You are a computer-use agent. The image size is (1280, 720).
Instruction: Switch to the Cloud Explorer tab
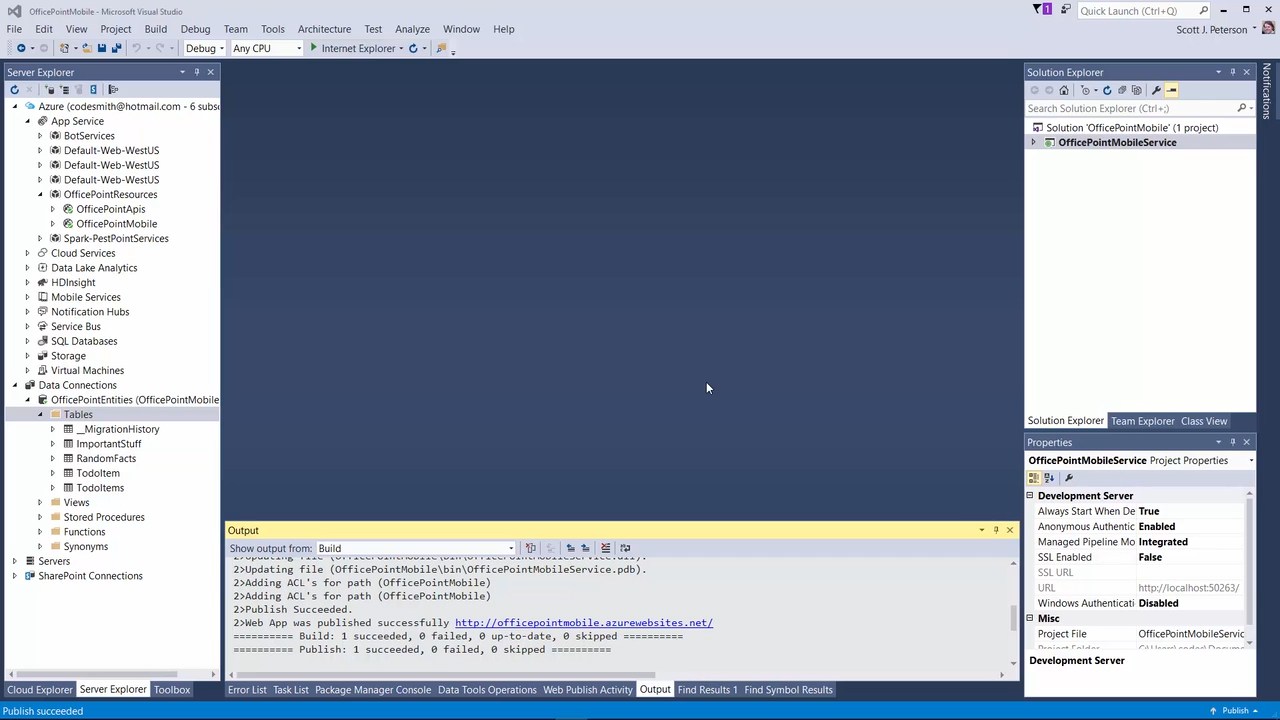[x=40, y=689]
